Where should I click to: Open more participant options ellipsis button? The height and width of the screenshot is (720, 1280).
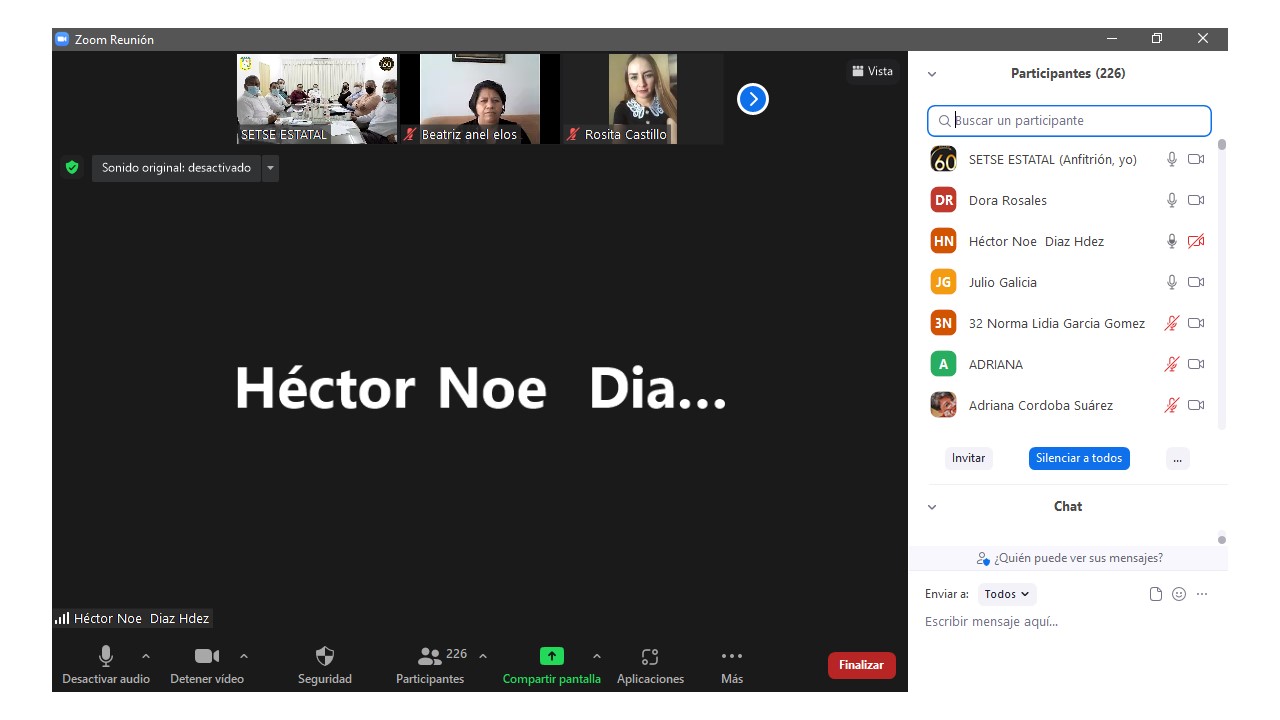(x=1177, y=458)
